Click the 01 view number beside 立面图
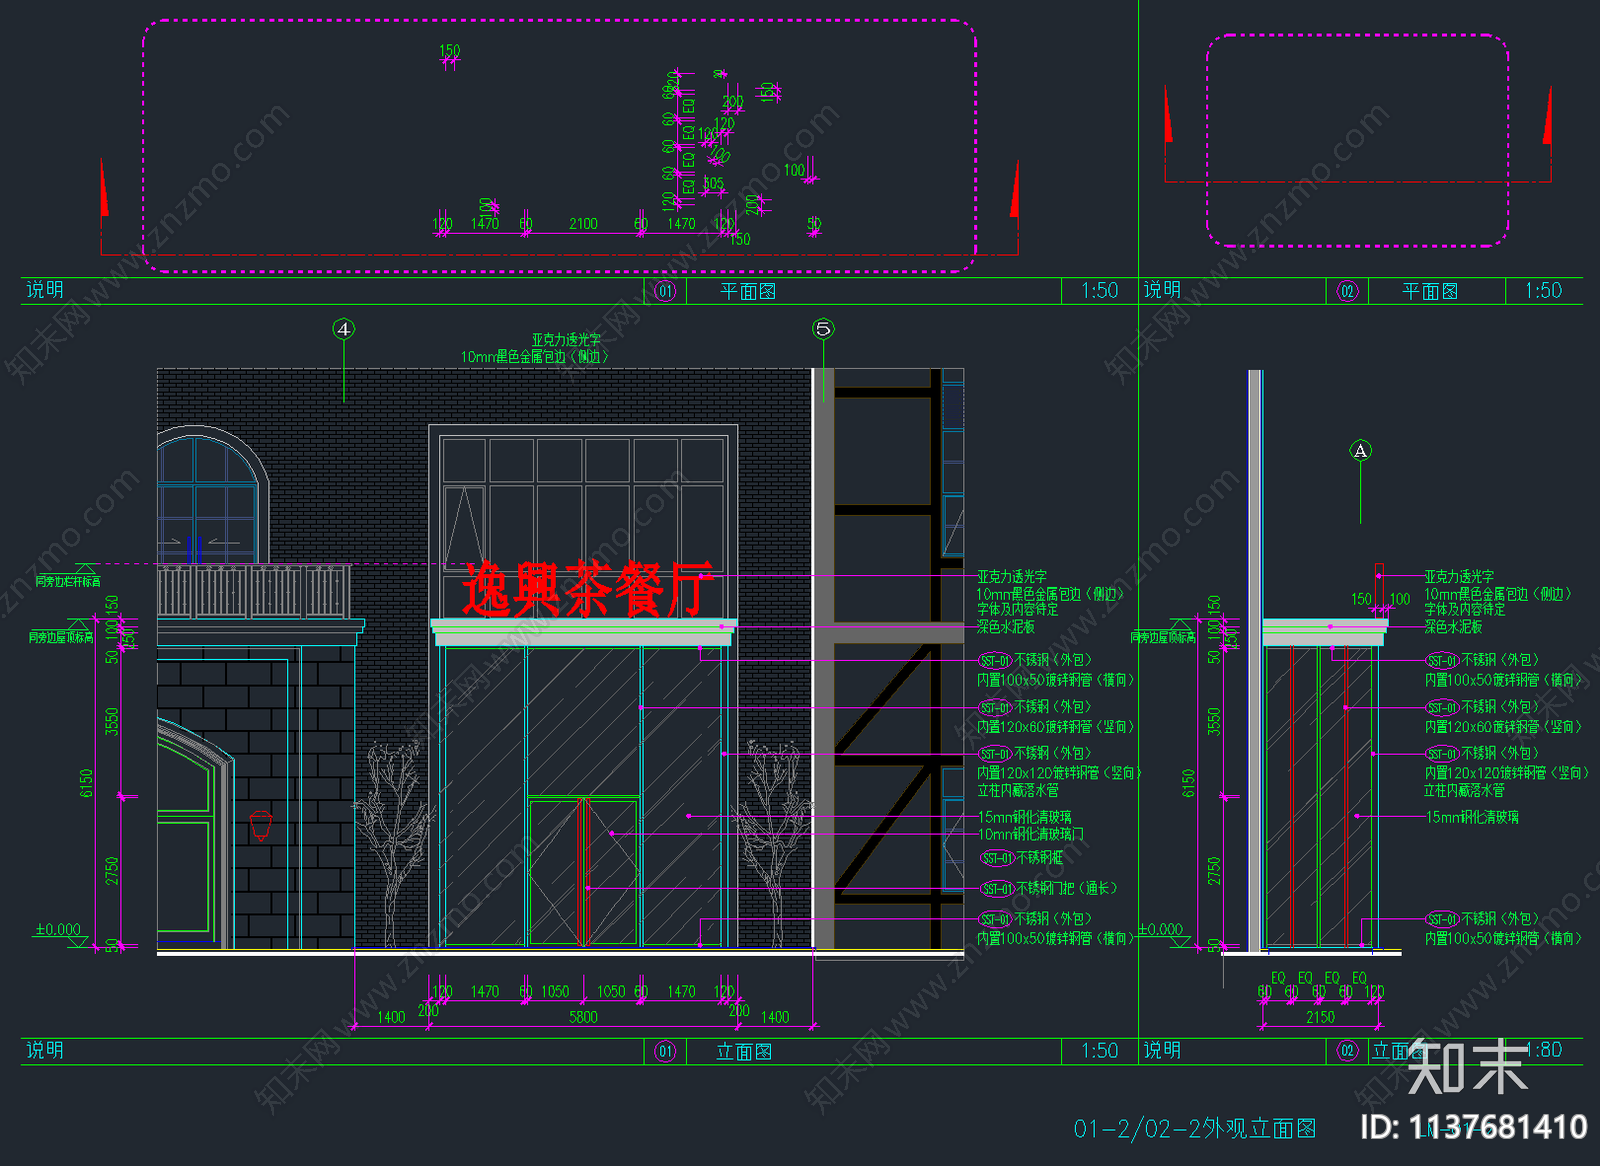The width and height of the screenshot is (1600, 1166). 665,1051
